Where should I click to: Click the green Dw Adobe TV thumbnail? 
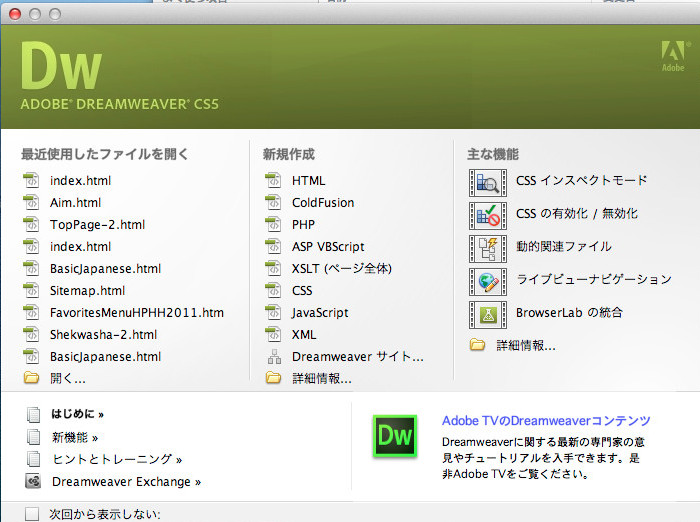click(x=395, y=436)
